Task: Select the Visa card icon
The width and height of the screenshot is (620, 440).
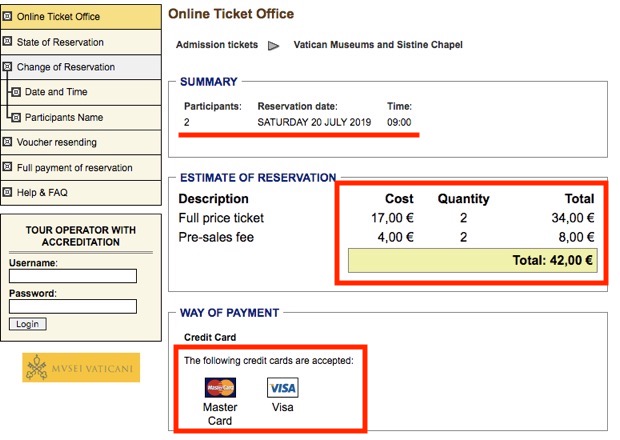Action: click(282, 388)
